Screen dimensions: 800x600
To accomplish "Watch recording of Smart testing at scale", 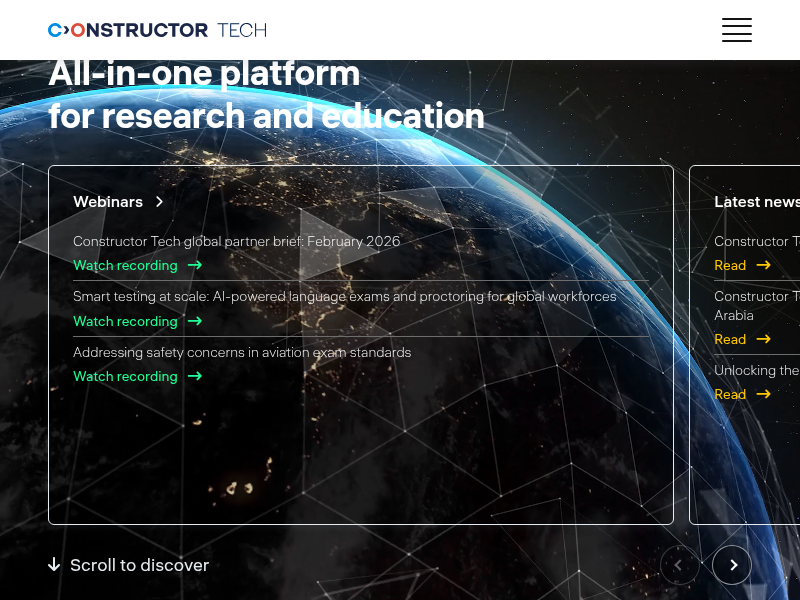I will pyautogui.click(x=125, y=321).
